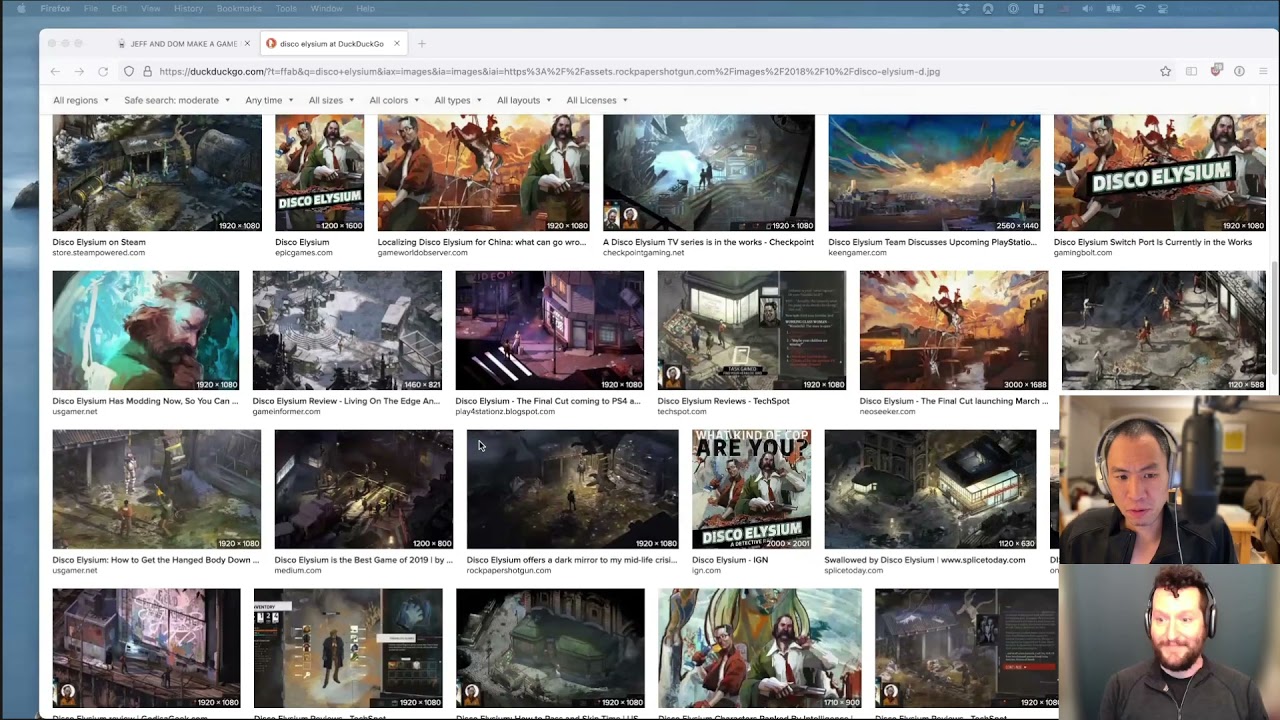Open a new tab with plus button
1280x720 pixels.
(x=422, y=44)
